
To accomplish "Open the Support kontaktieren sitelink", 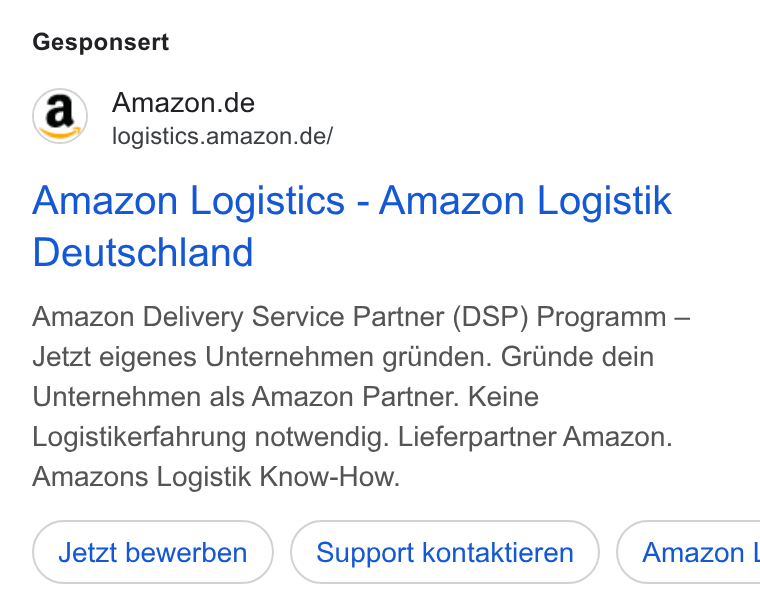I will point(444,552).
